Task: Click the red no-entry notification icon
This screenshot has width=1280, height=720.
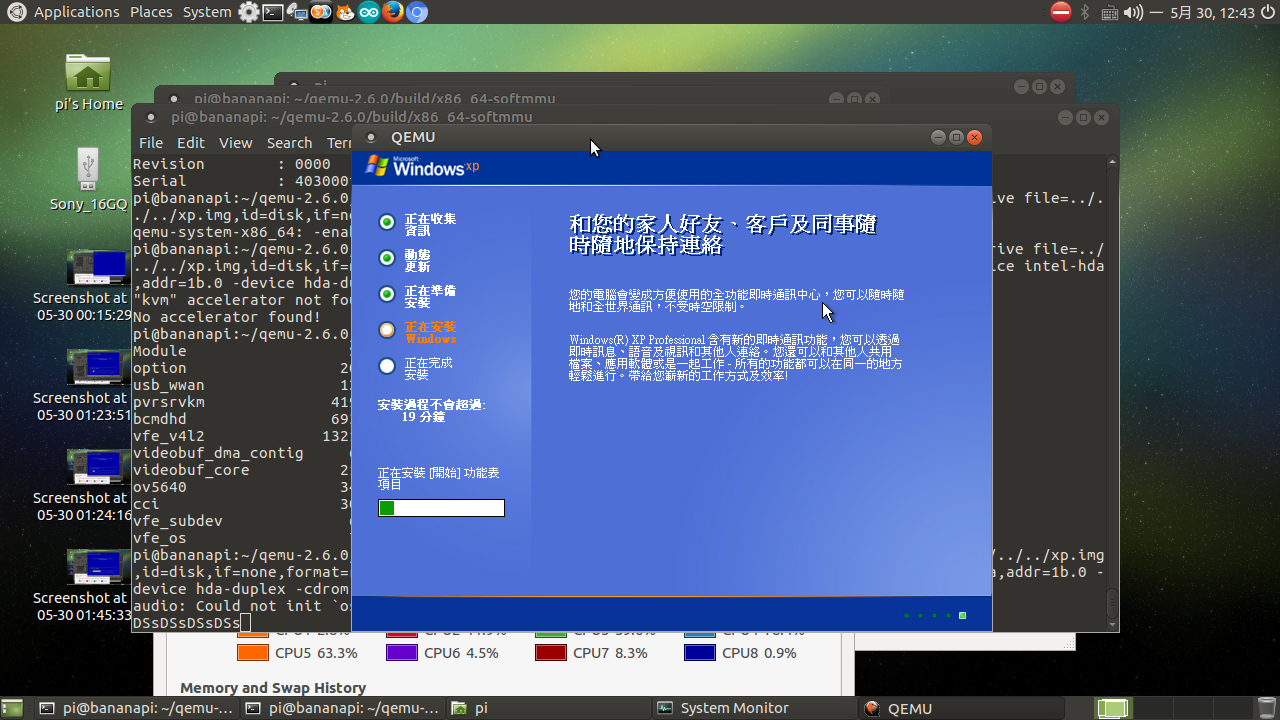Action: (1061, 12)
